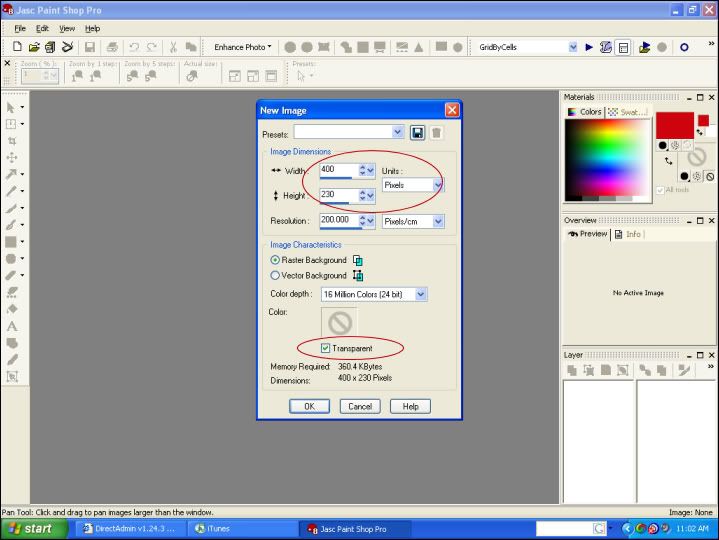Screen dimensions: 719x540
Task: Expand the Height value dropdown arrow
Action: click(x=371, y=196)
